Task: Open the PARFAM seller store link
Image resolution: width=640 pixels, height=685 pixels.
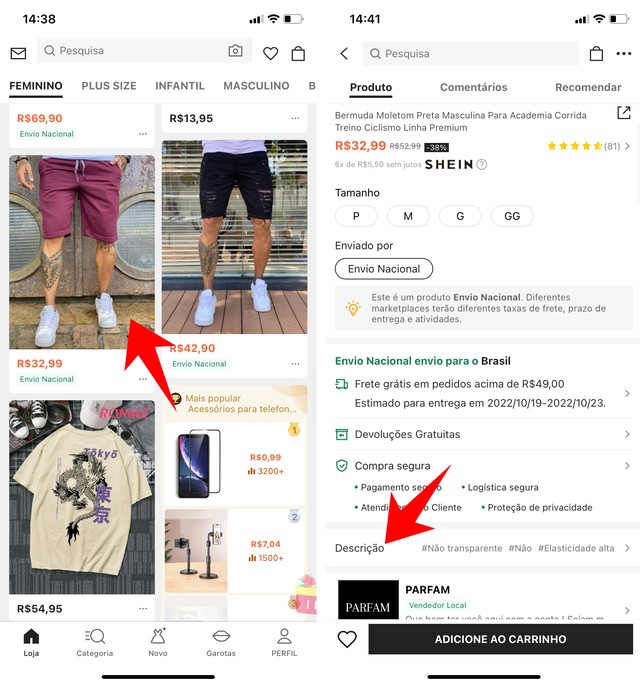Action: coord(483,599)
